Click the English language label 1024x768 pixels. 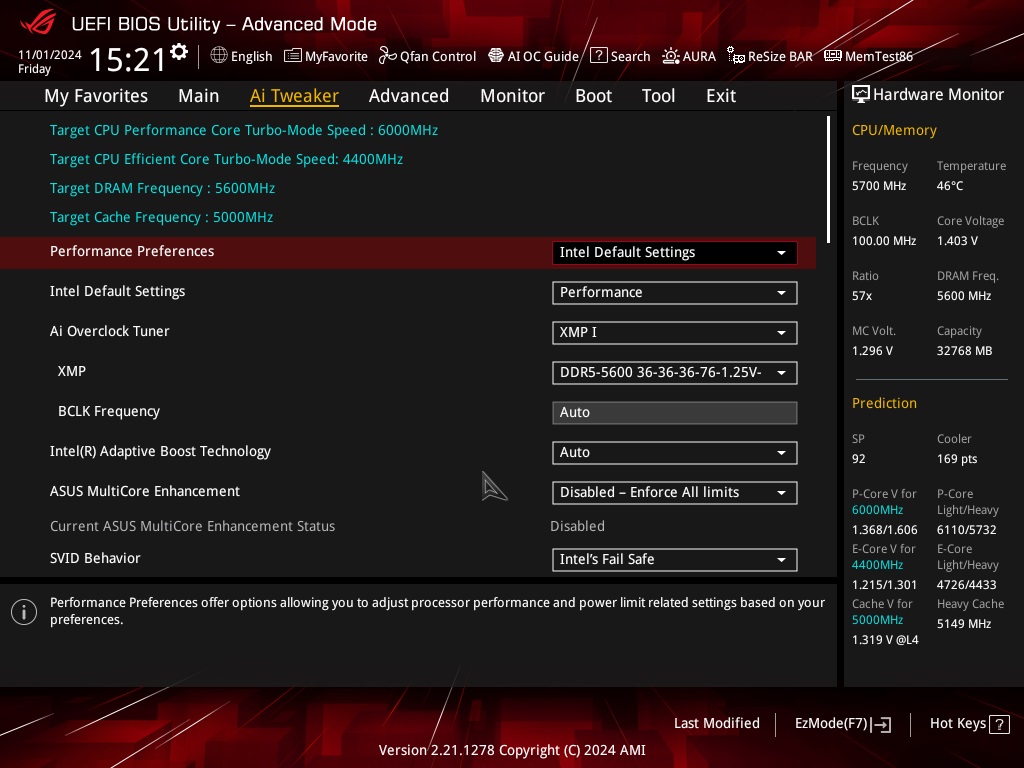(251, 56)
